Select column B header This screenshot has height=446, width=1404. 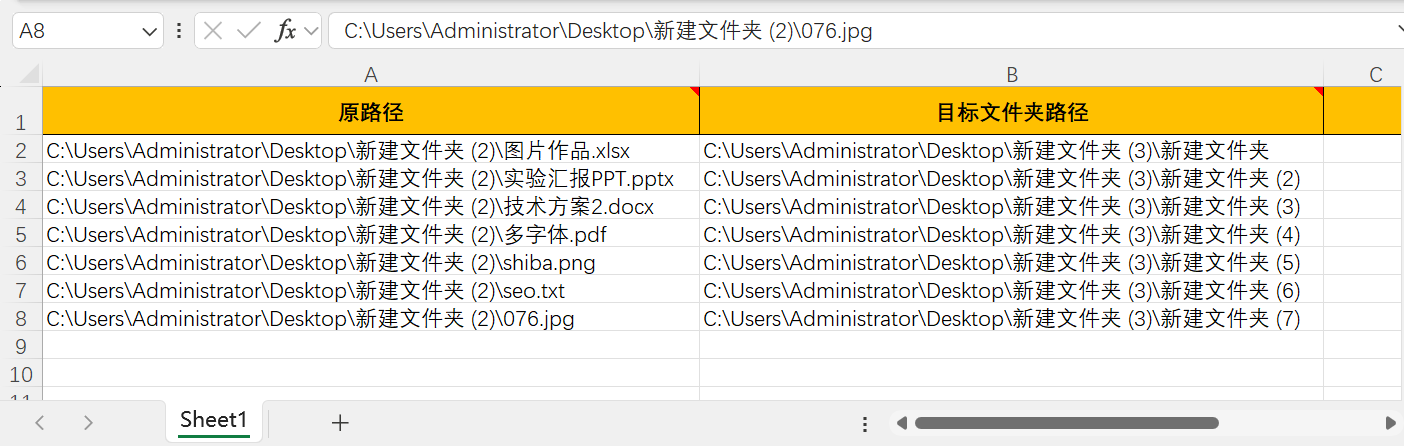coord(1011,74)
